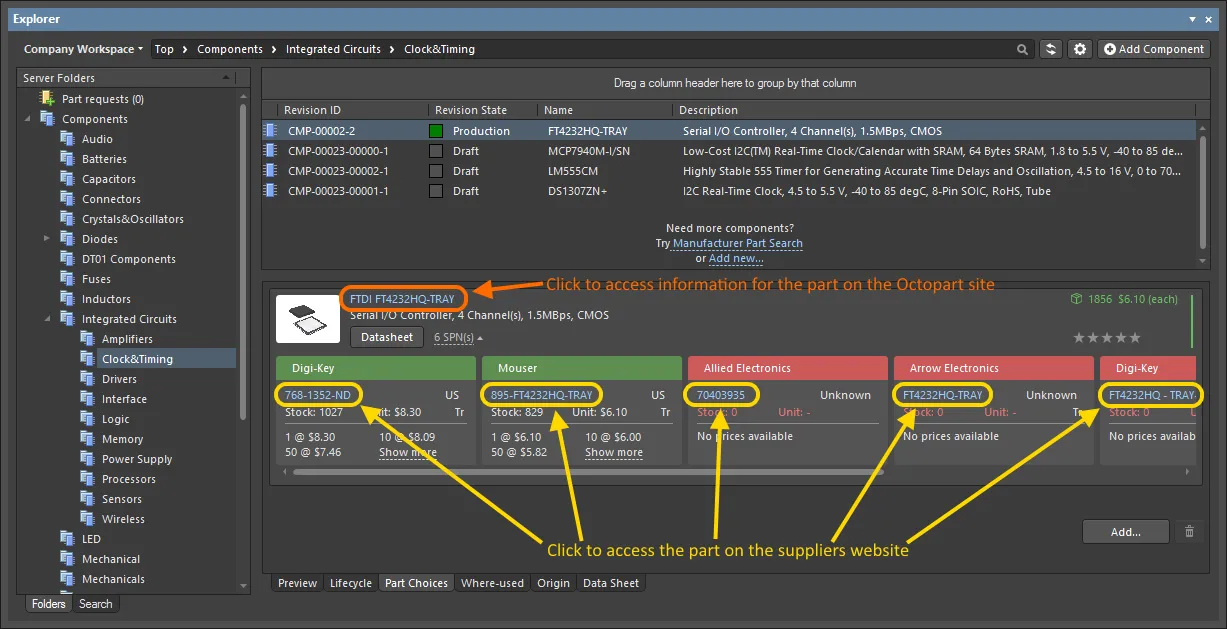Click Draft state box for LM555CM
The height and width of the screenshot is (629, 1227).
click(x=436, y=171)
